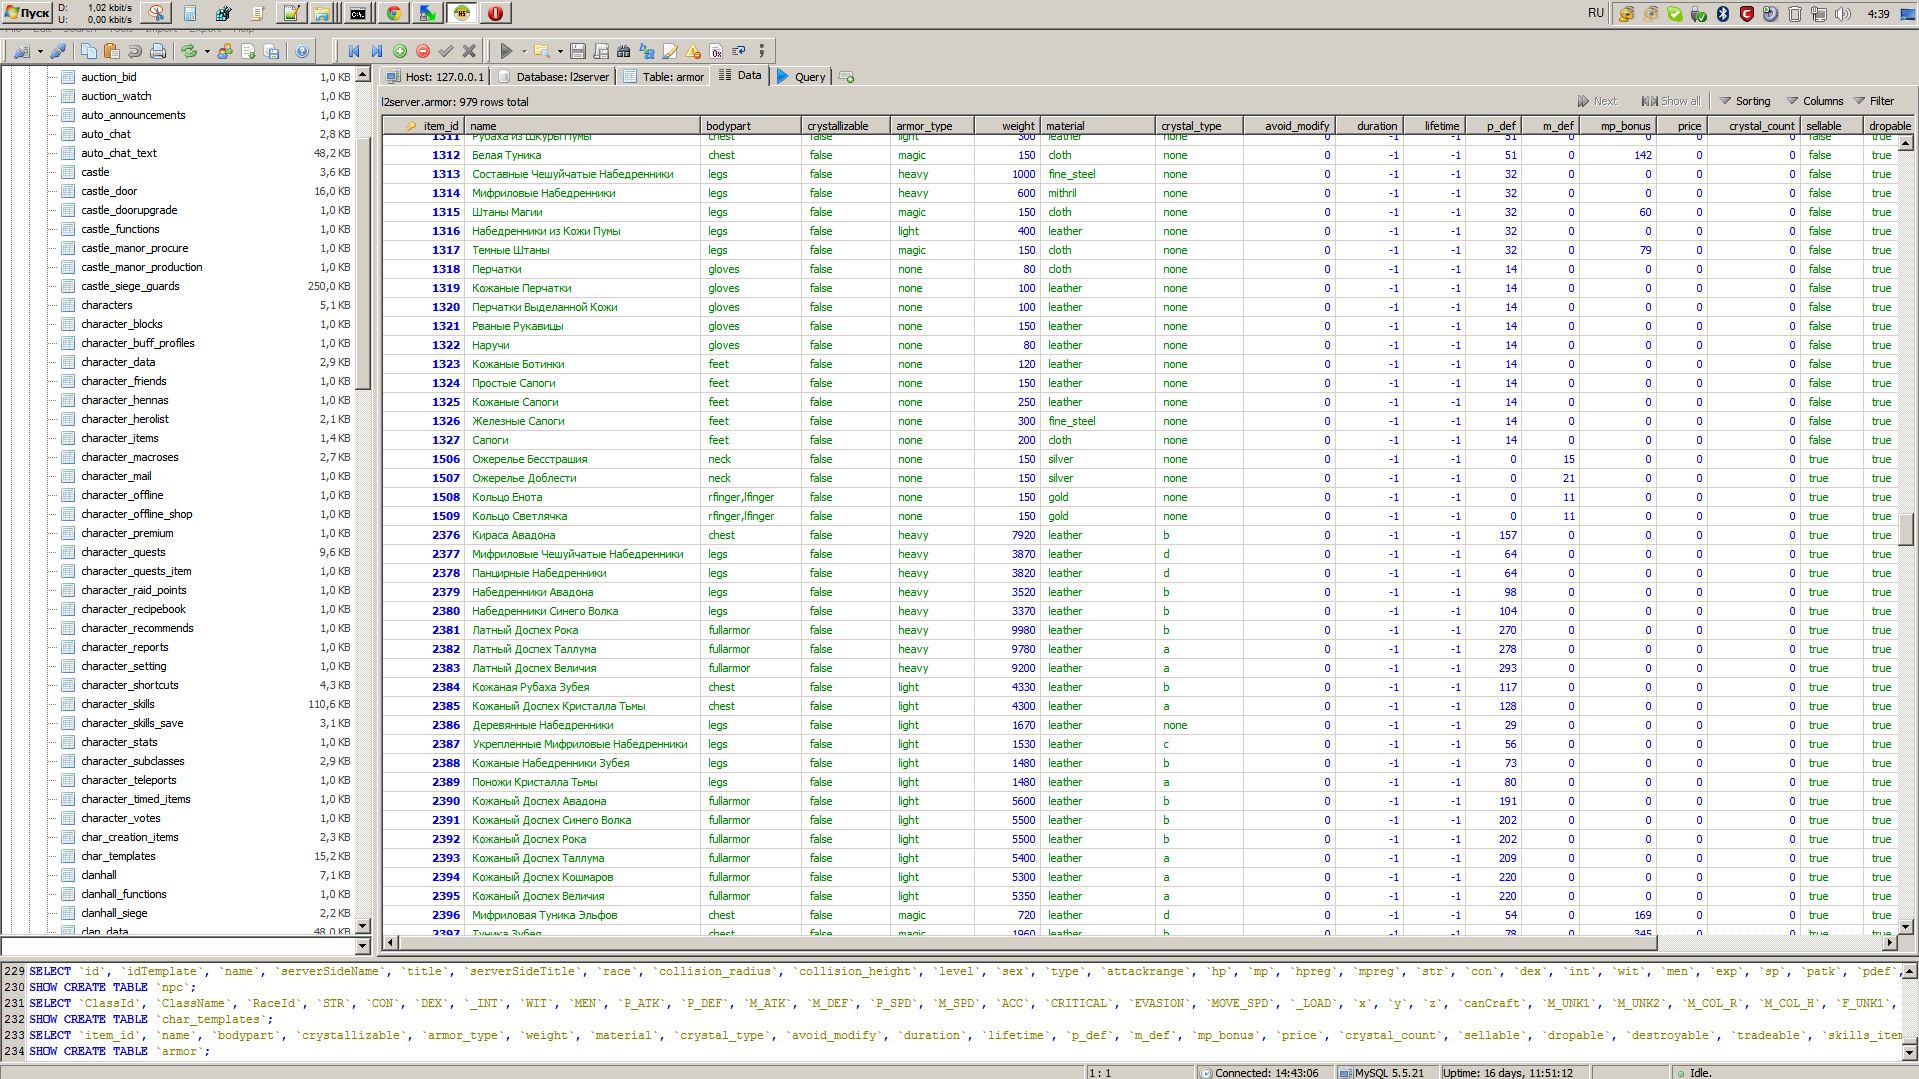
Task: Open the Columns dropdown
Action: (1815, 101)
